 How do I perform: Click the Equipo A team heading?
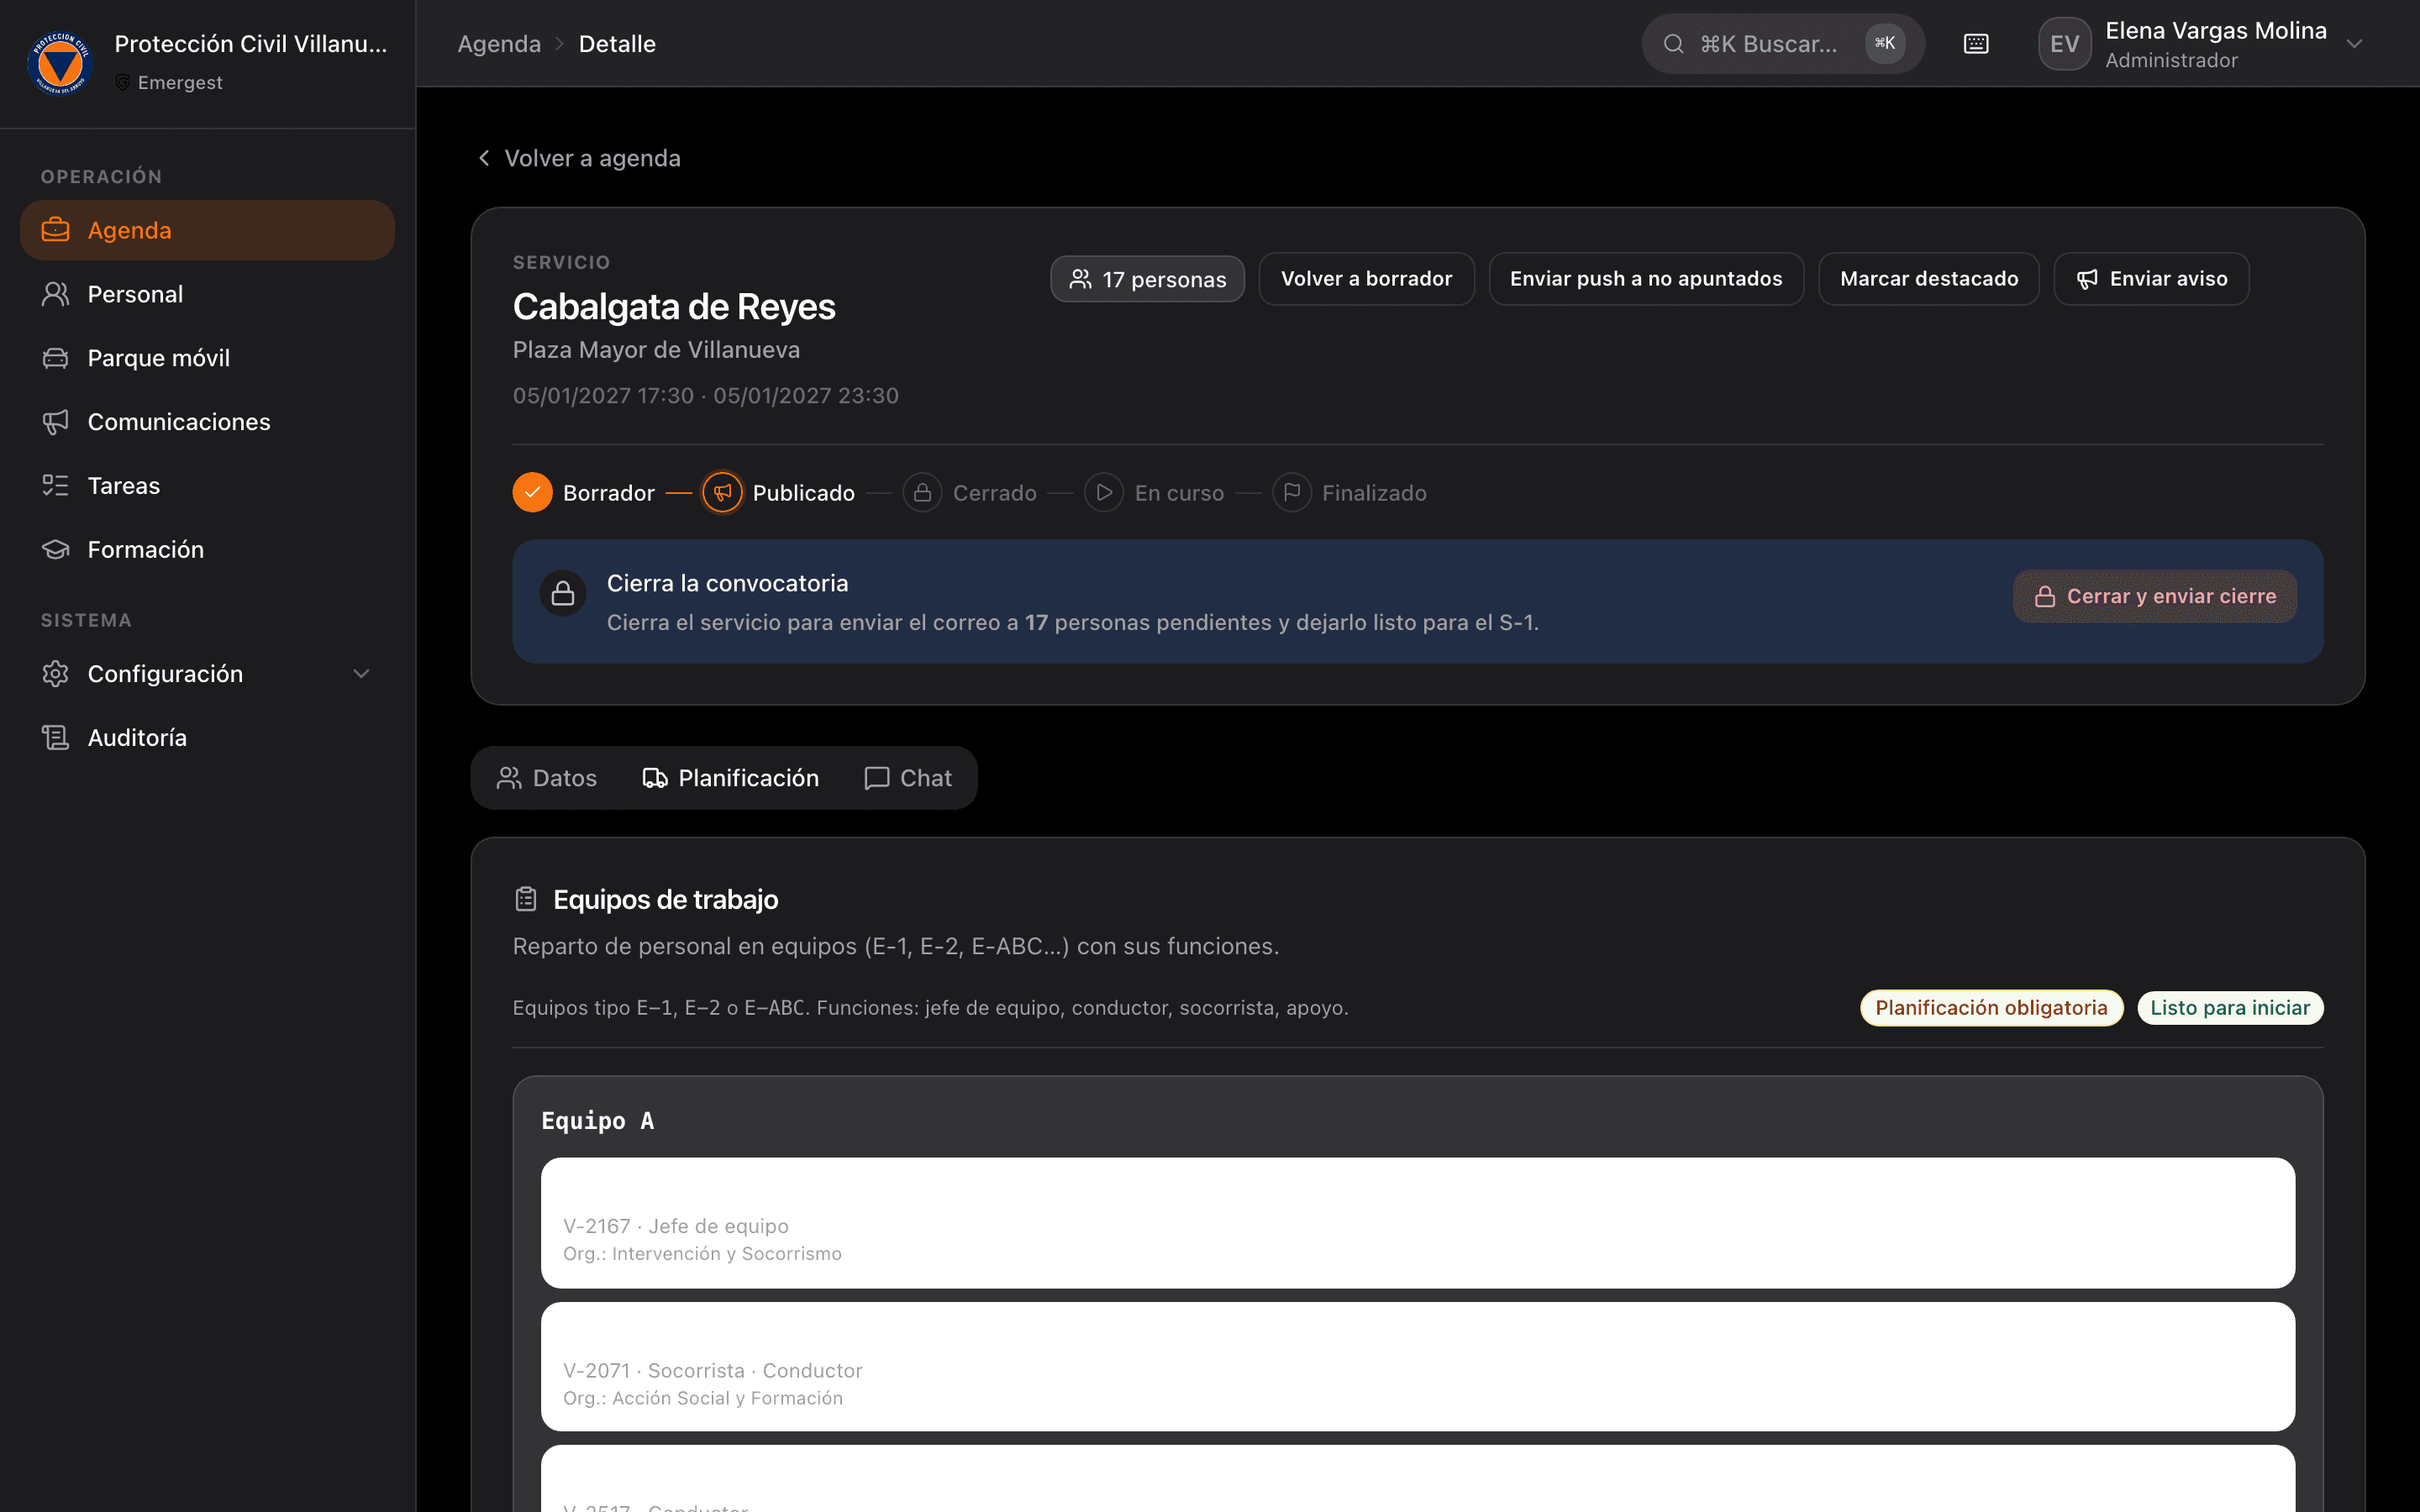598,1121
